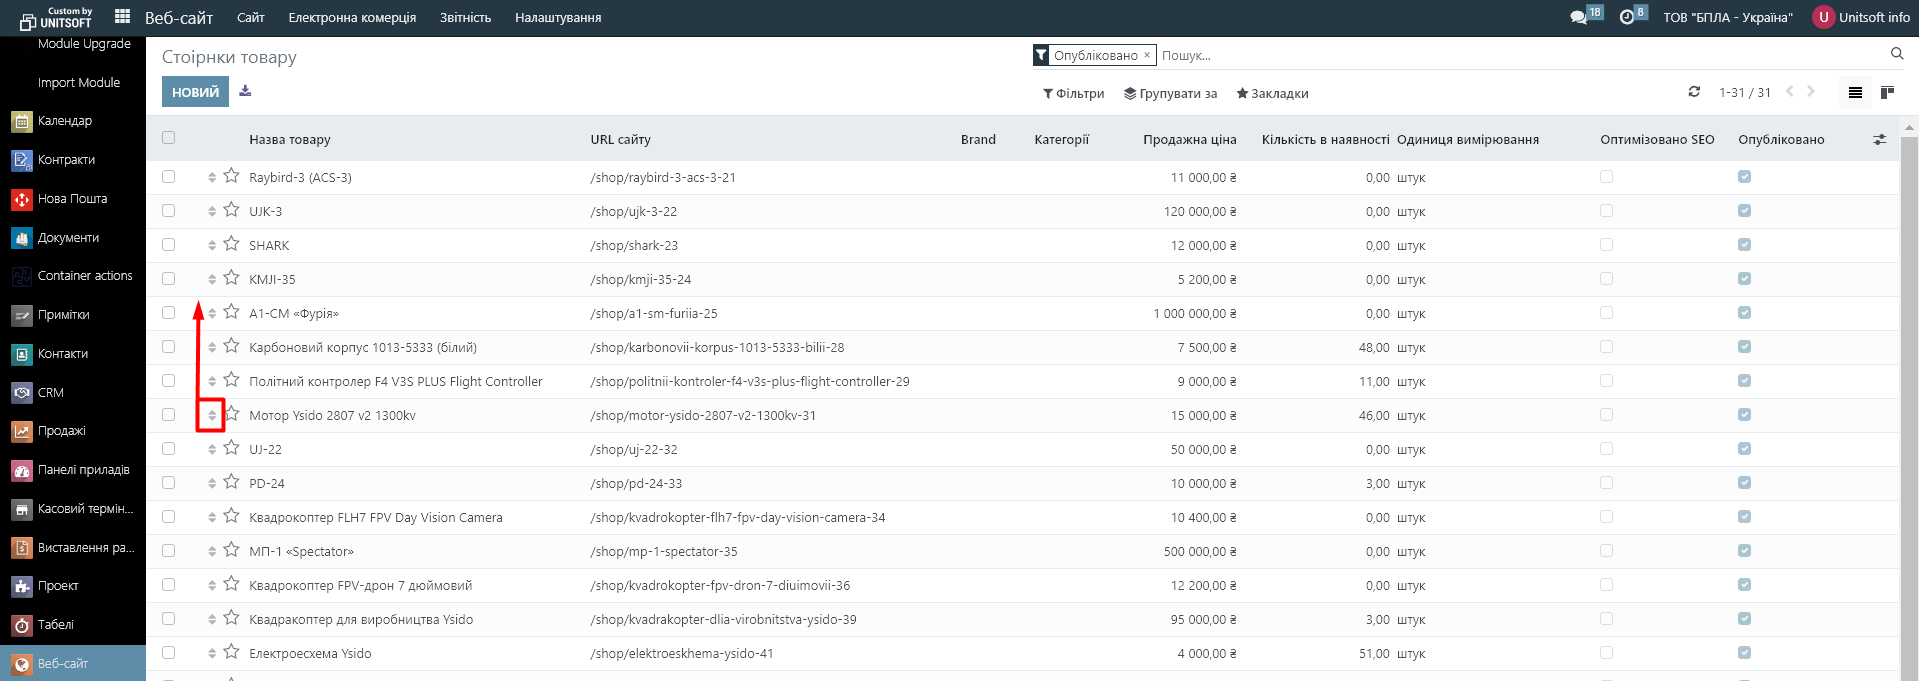This screenshot has height=681, width=1919.
Task: Open the Фільтри dropdown
Action: point(1073,94)
